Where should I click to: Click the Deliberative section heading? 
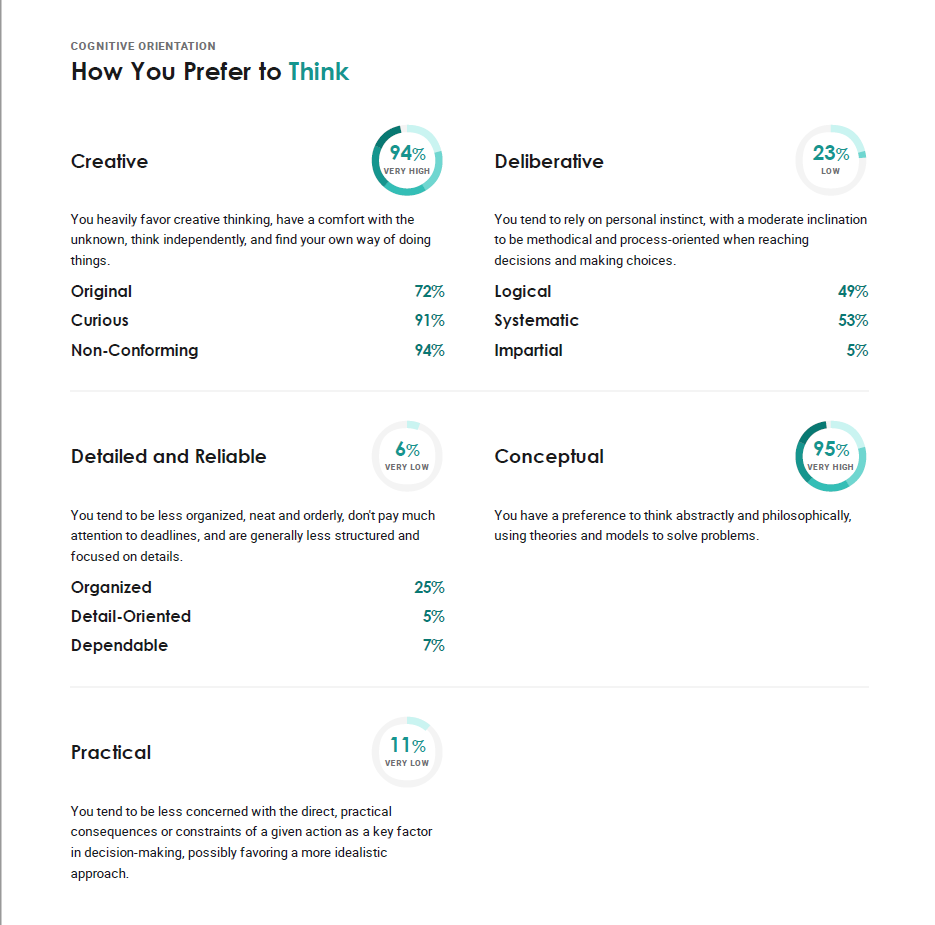[x=549, y=161]
